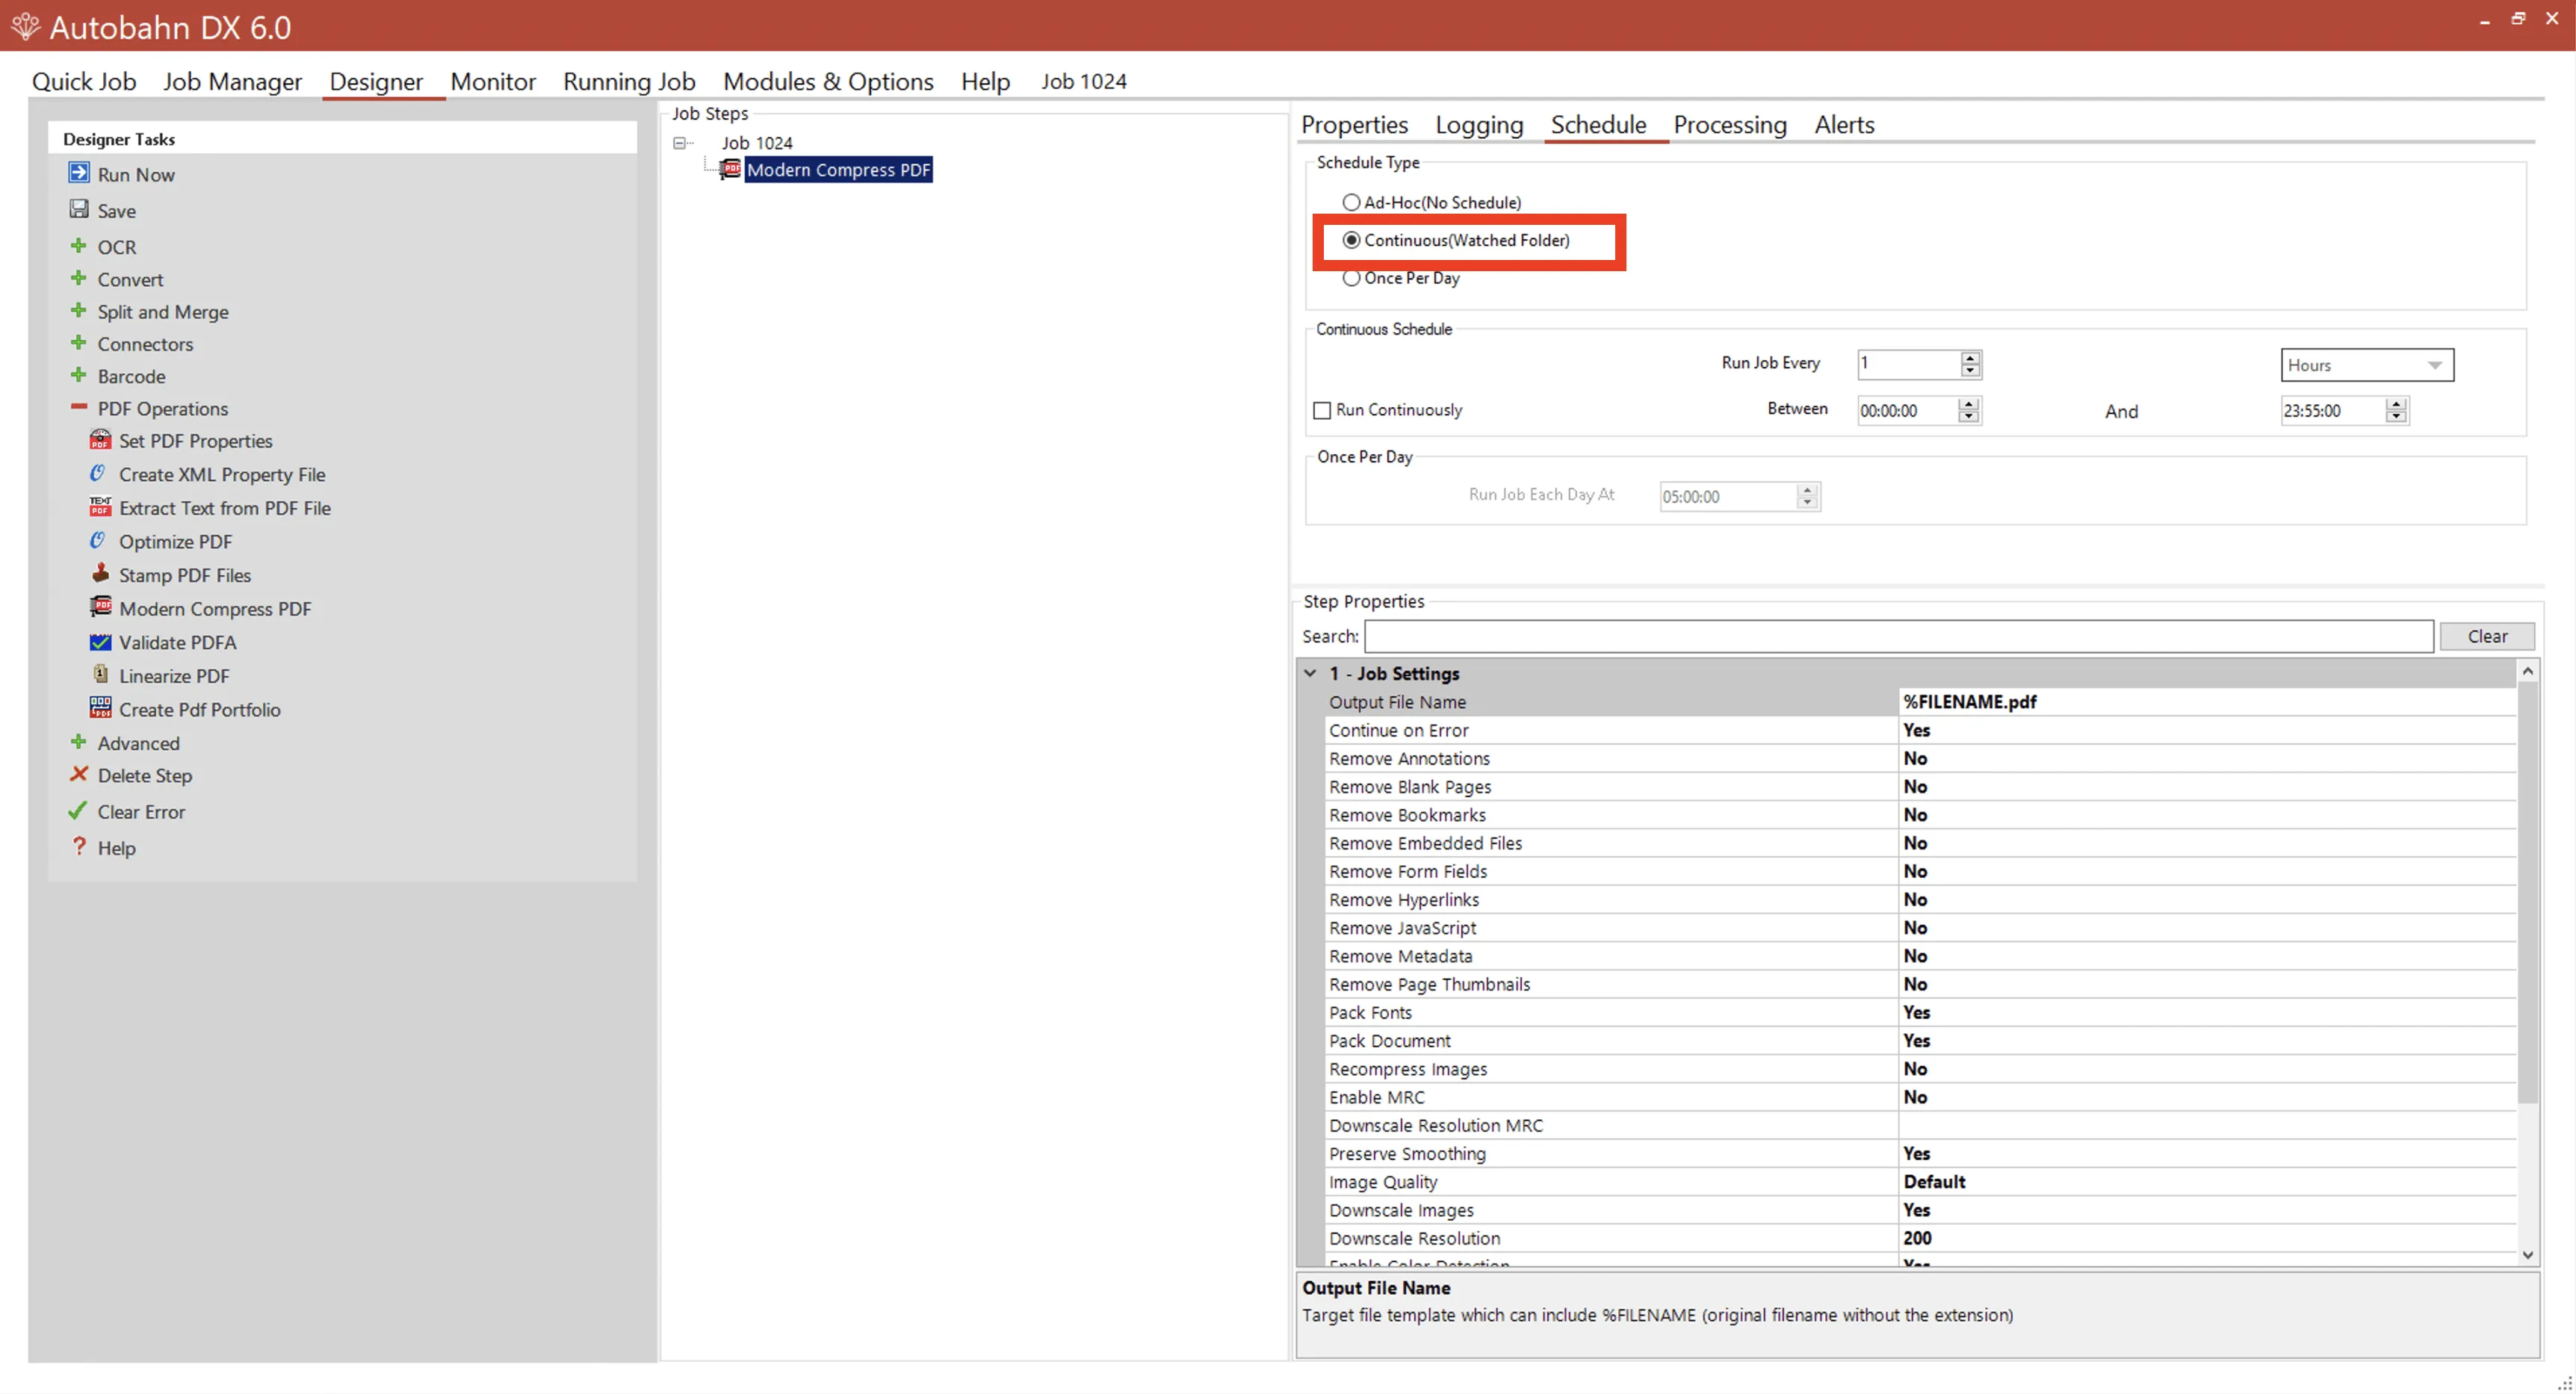Switch to the Alerts tab

[1844, 124]
